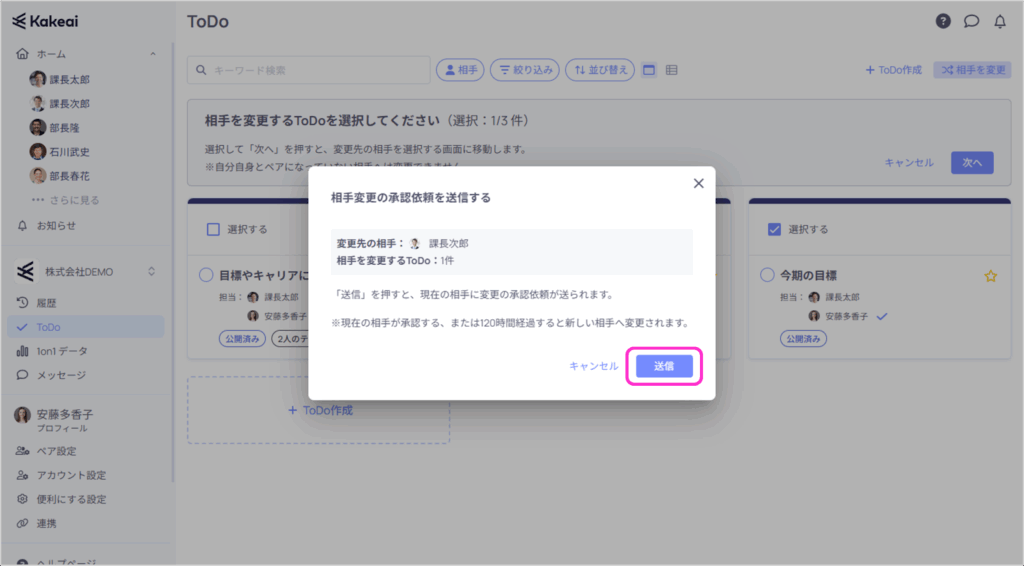Close the dialog with X icon
Viewport: 1024px width, 566px height.
[698, 183]
